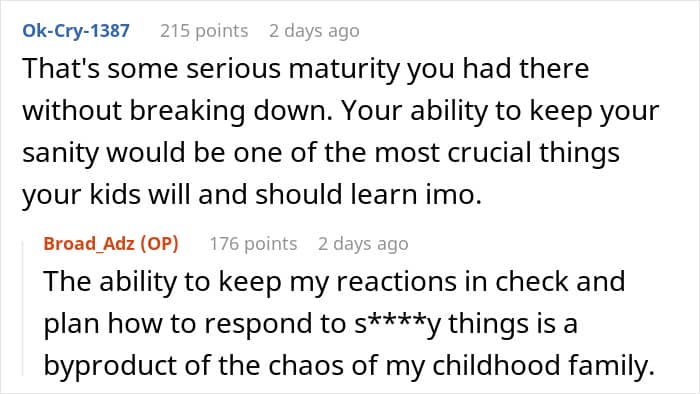Click the line starting "byproduct of the chaos"
The height and width of the screenshot is (394, 700).
tap(349, 366)
